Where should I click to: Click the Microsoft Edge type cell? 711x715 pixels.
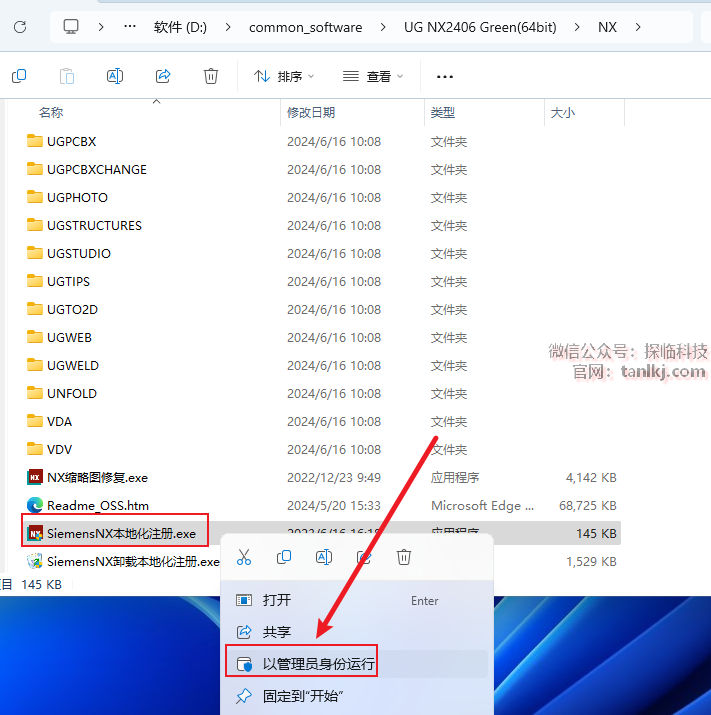pyautogui.click(x=482, y=505)
